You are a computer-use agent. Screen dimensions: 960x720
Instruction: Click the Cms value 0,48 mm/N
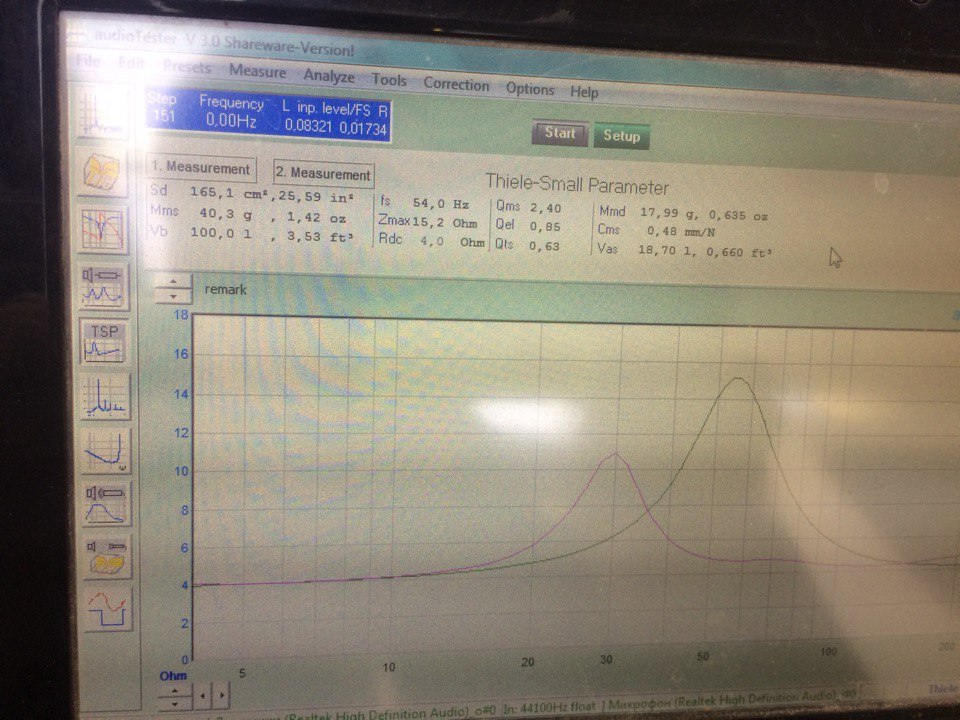pyautogui.click(x=681, y=232)
